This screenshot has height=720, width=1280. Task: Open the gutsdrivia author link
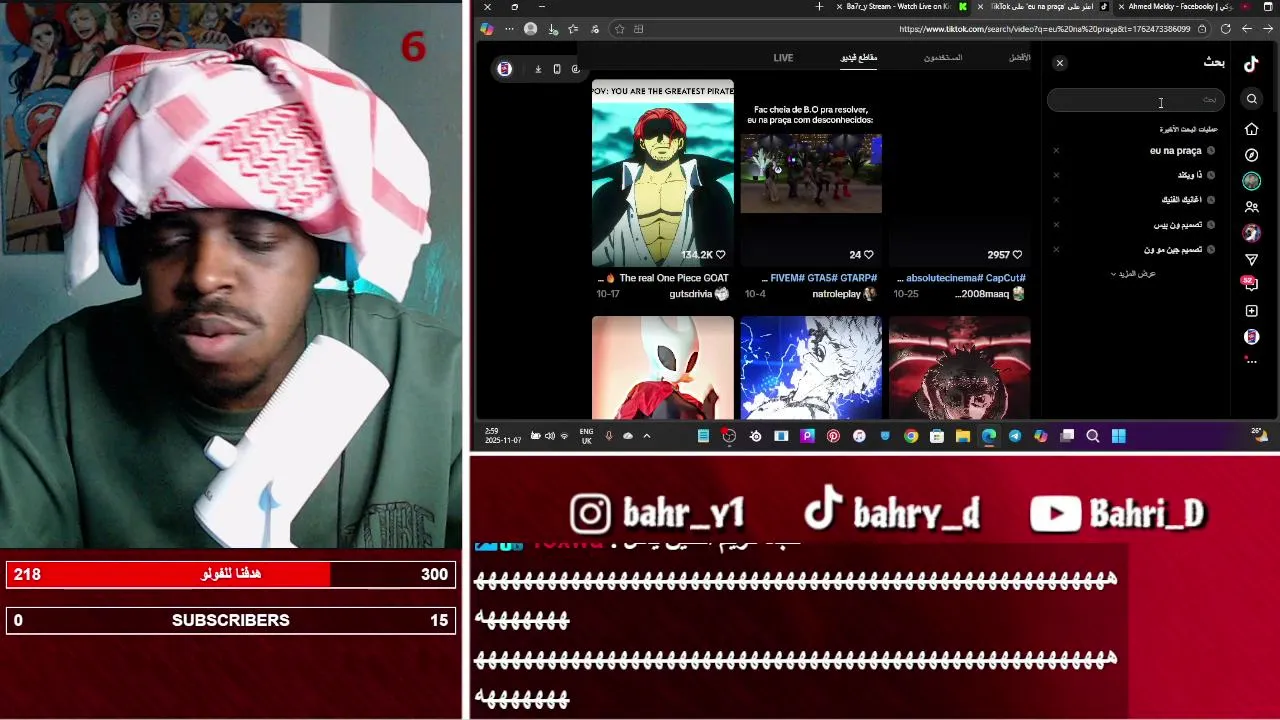690,294
